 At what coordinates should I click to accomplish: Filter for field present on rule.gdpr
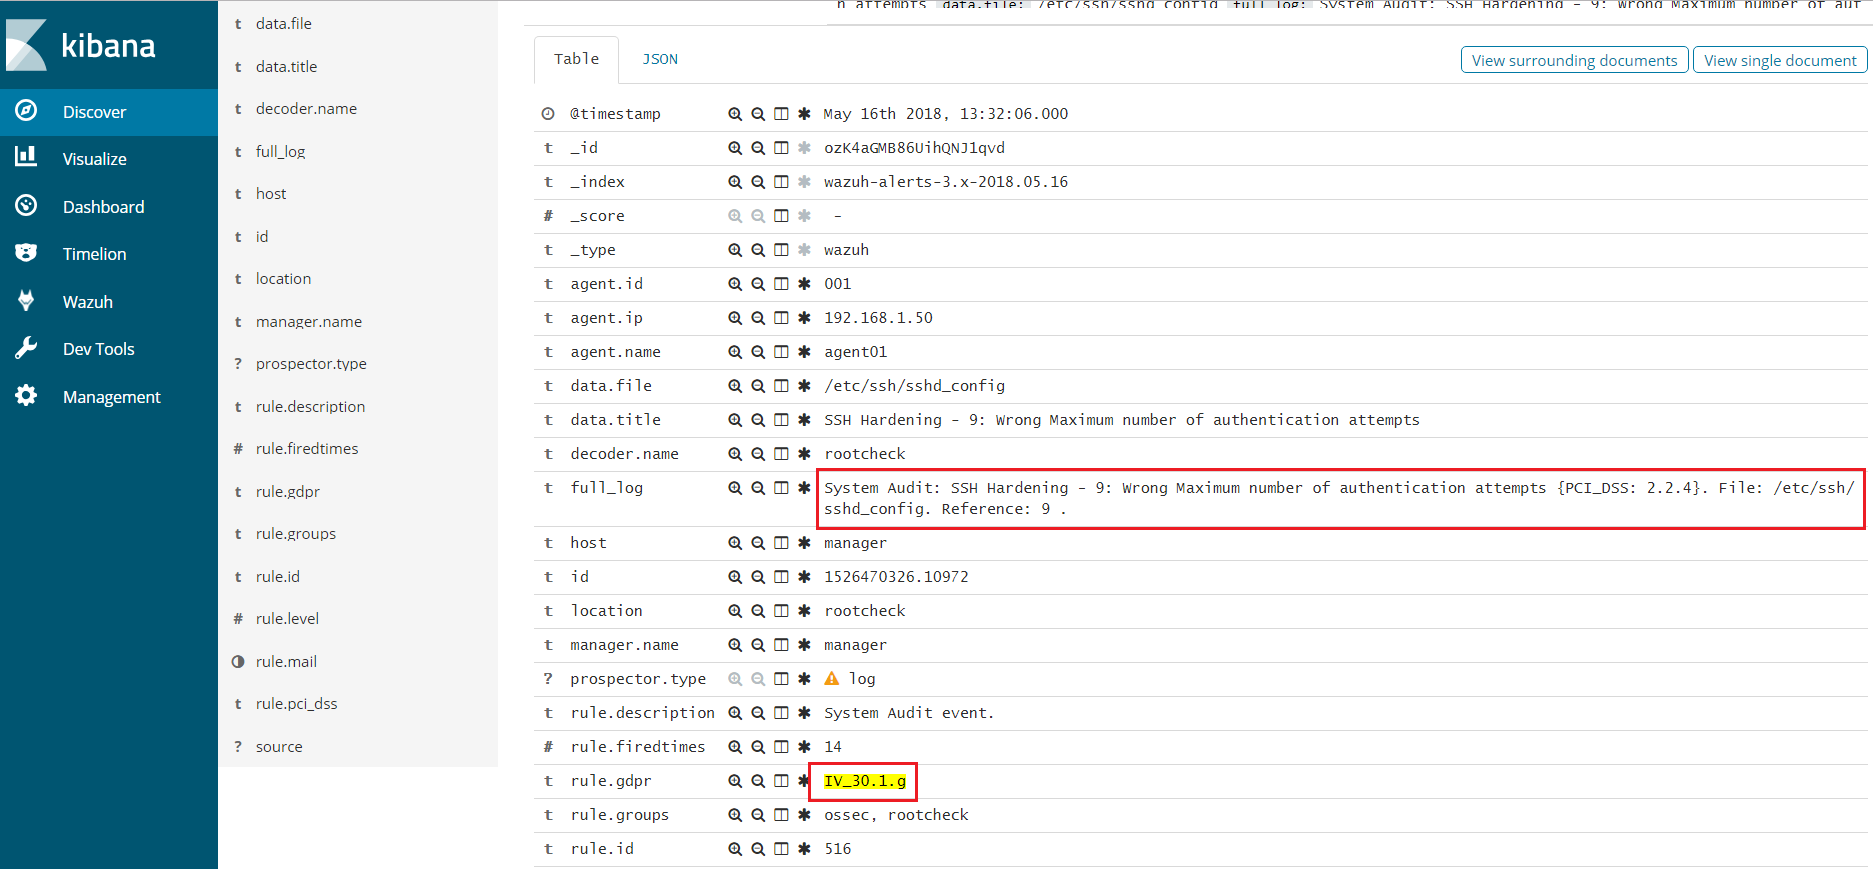[x=803, y=781]
